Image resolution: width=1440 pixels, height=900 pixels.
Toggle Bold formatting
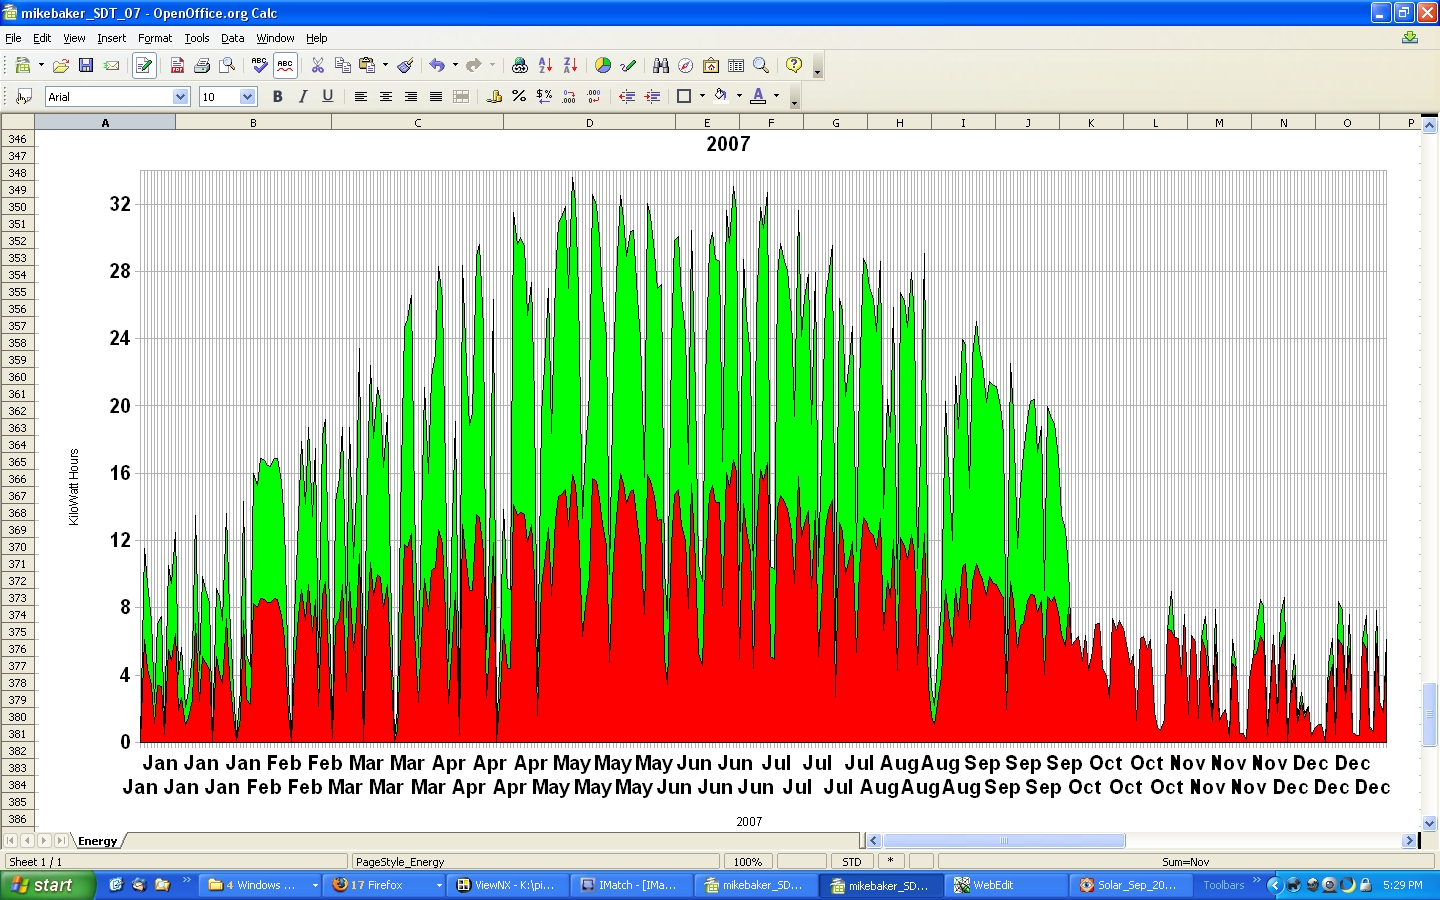(278, 97)
